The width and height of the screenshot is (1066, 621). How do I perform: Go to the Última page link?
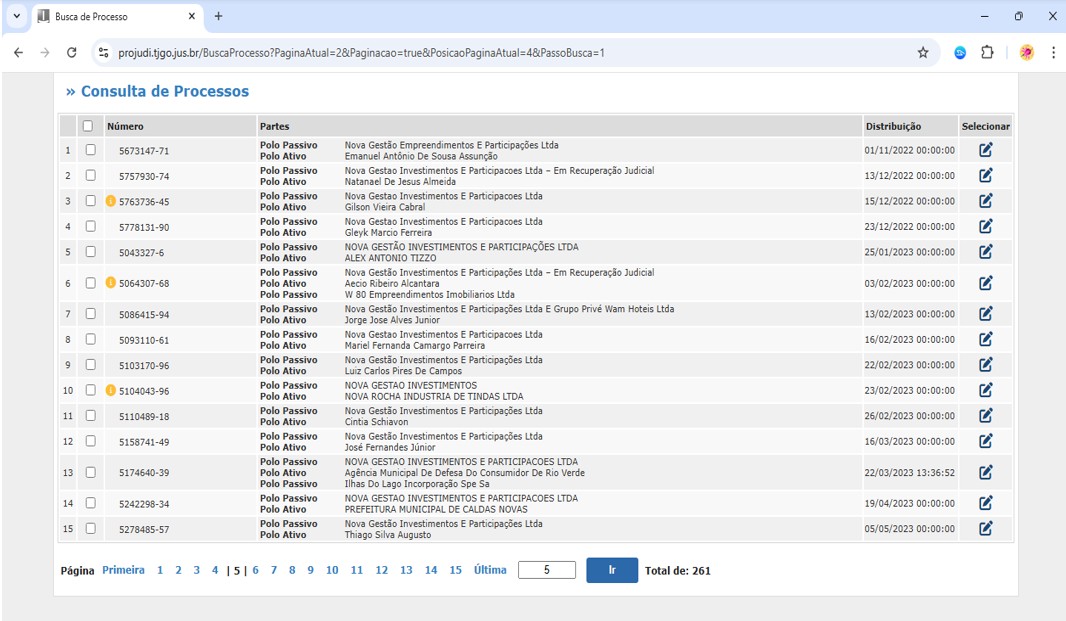pyautogui.click(x=490, y=570)
